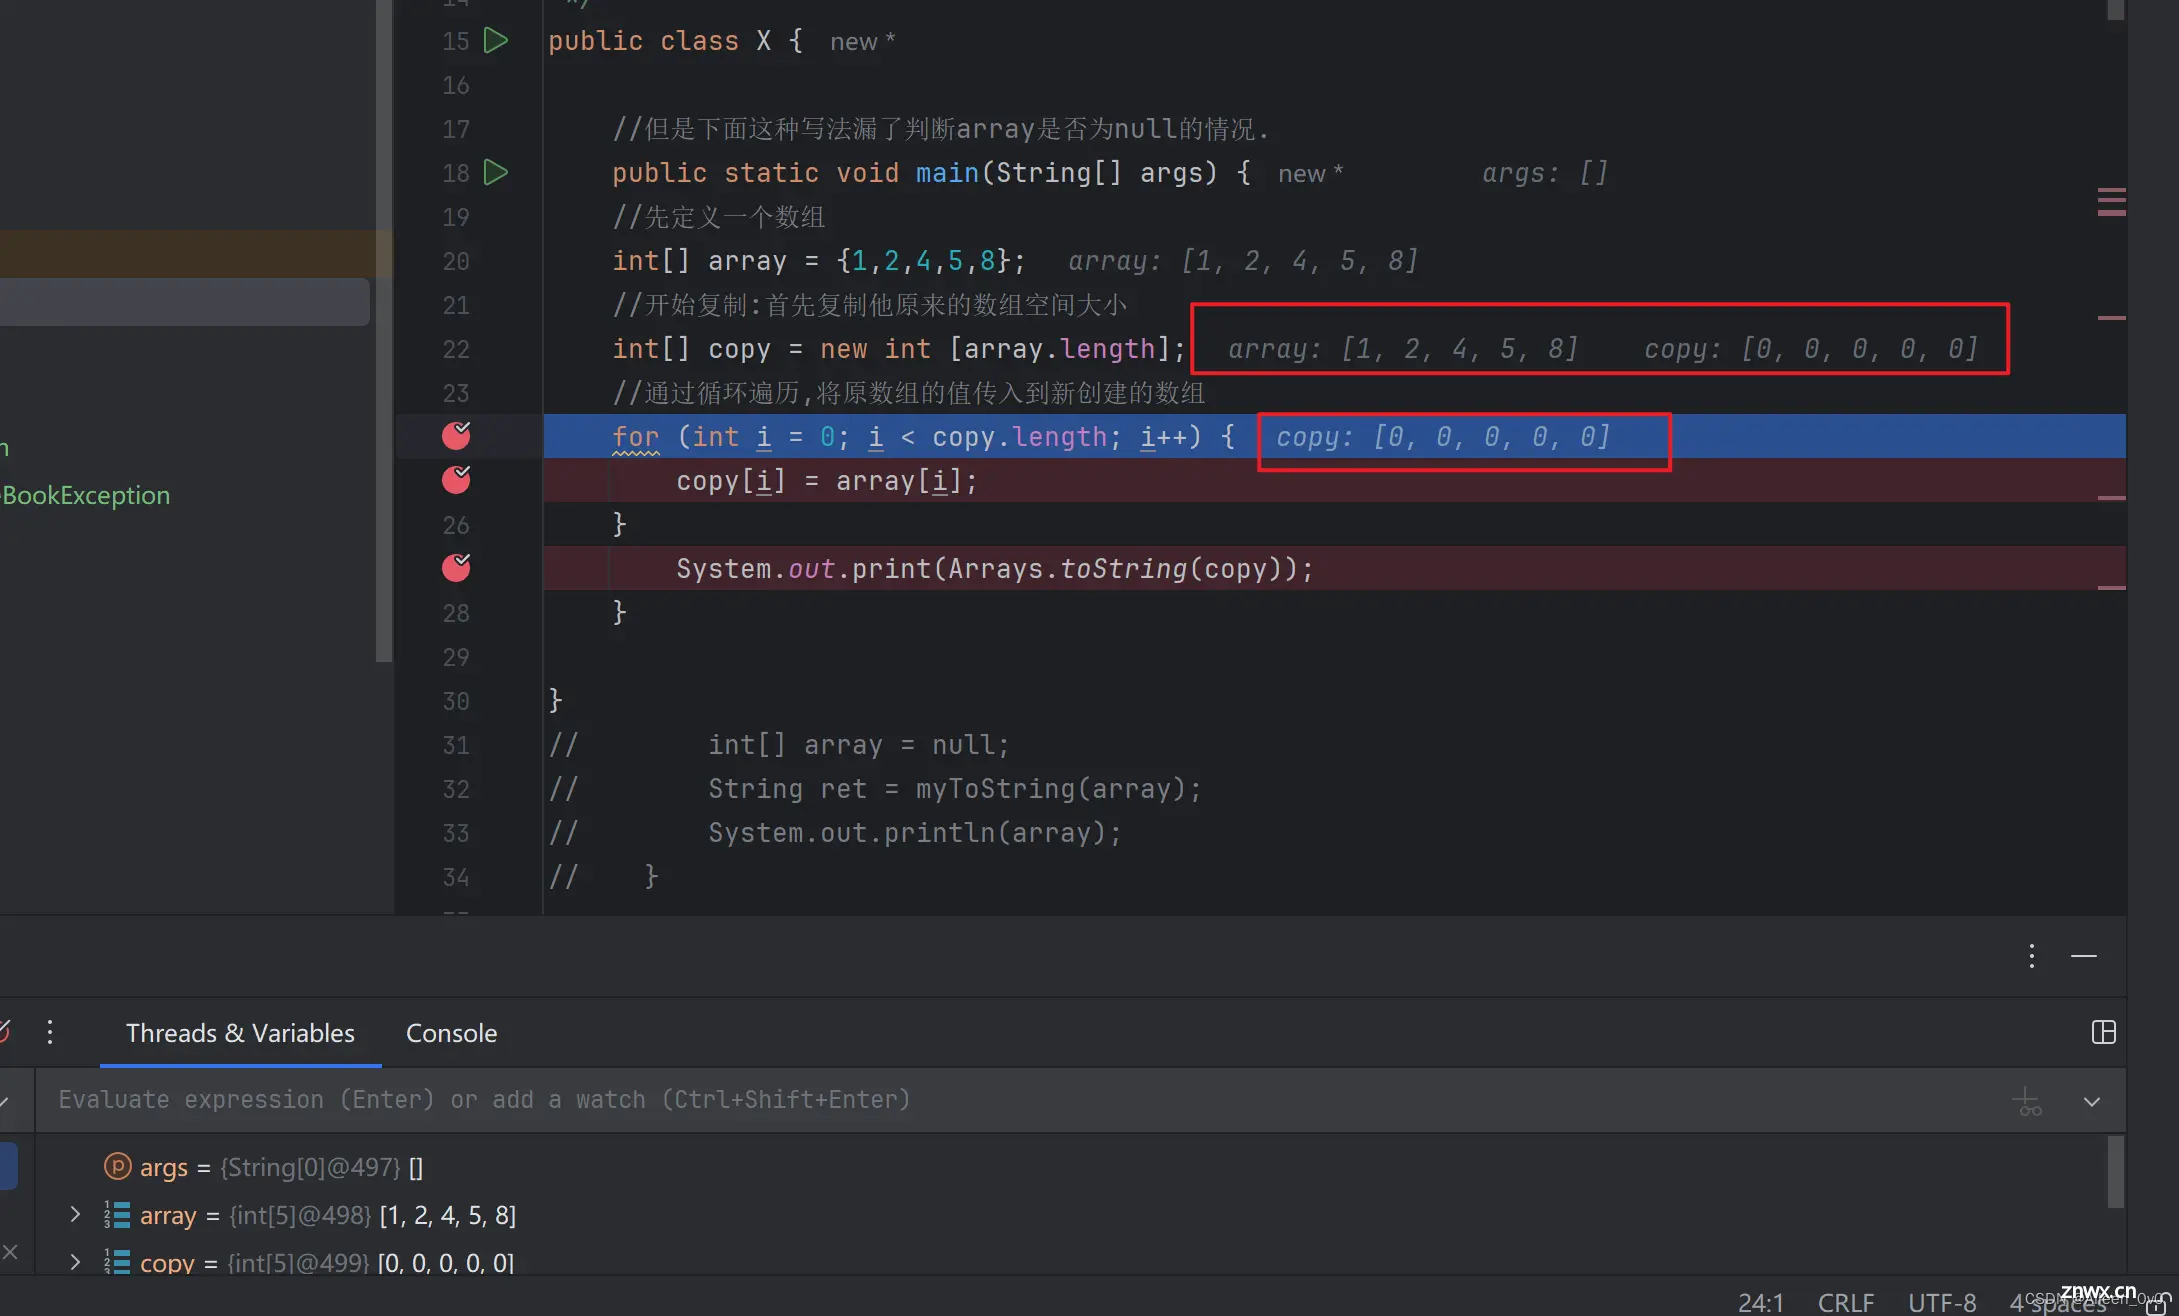Open the Threads & Variables panel

click(x=240, y=1033)
